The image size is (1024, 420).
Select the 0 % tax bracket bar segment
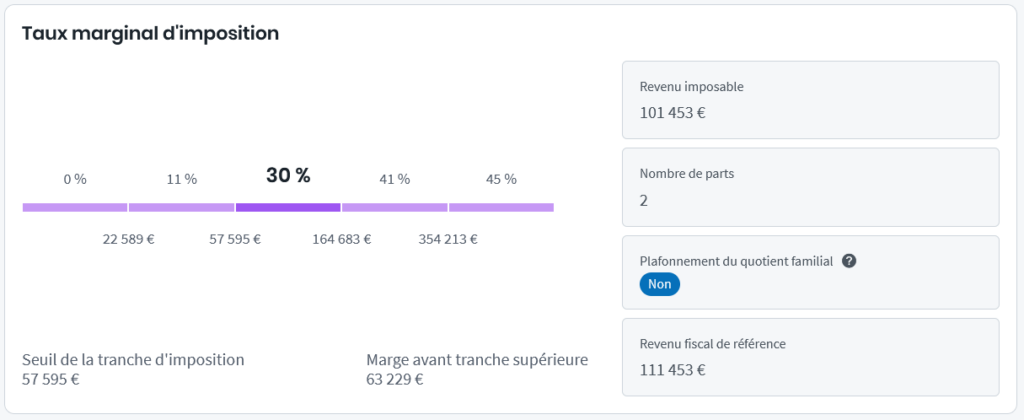coord(75,207)
